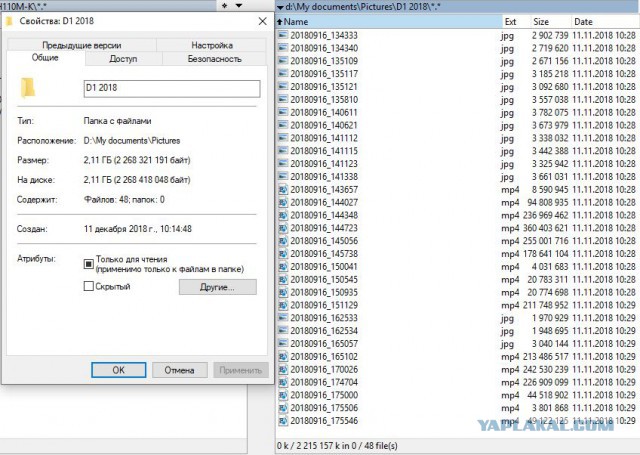Click the jpg file icon for 20180916_134333
Viewport: 640px width, 455px height.
click(x=283, y=35)
